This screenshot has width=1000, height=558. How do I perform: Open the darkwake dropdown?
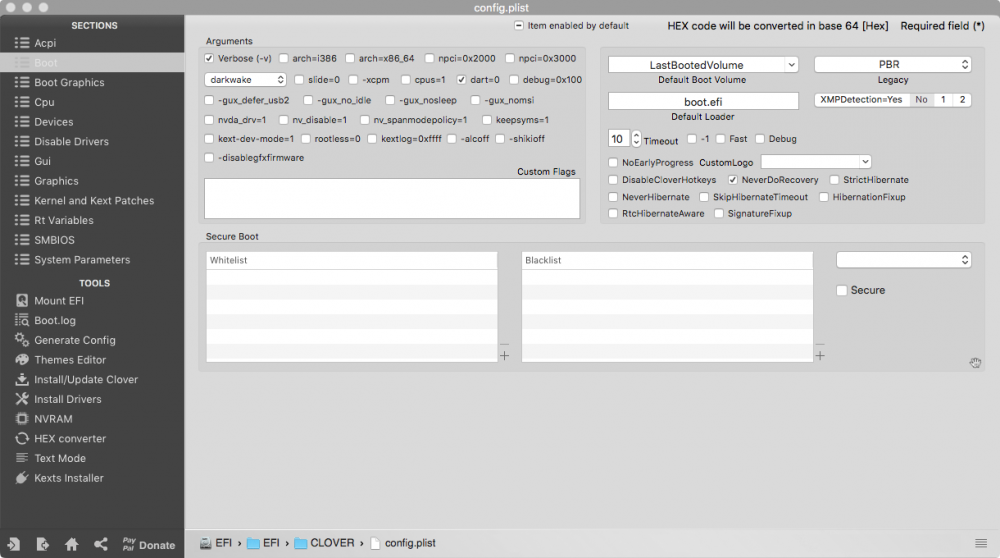246,80
